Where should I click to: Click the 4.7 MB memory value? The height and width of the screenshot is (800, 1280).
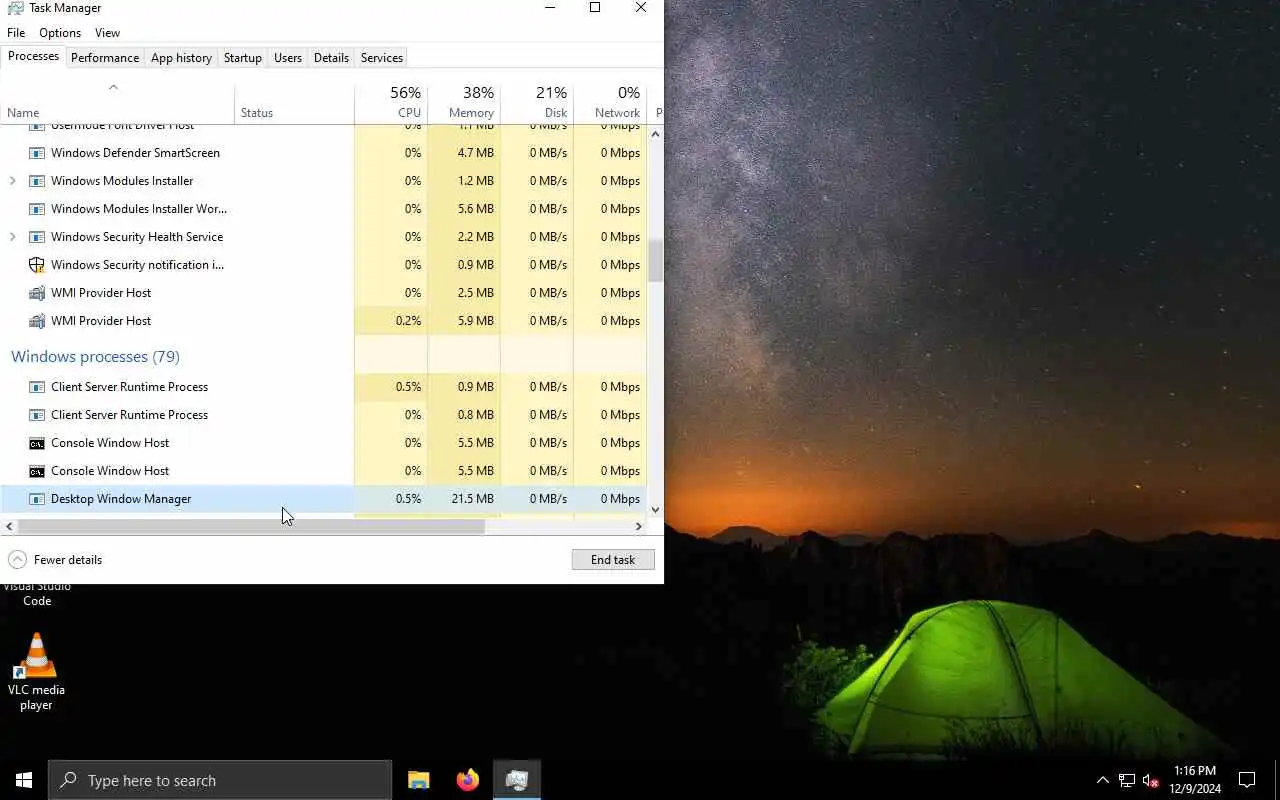coord(475,153)
